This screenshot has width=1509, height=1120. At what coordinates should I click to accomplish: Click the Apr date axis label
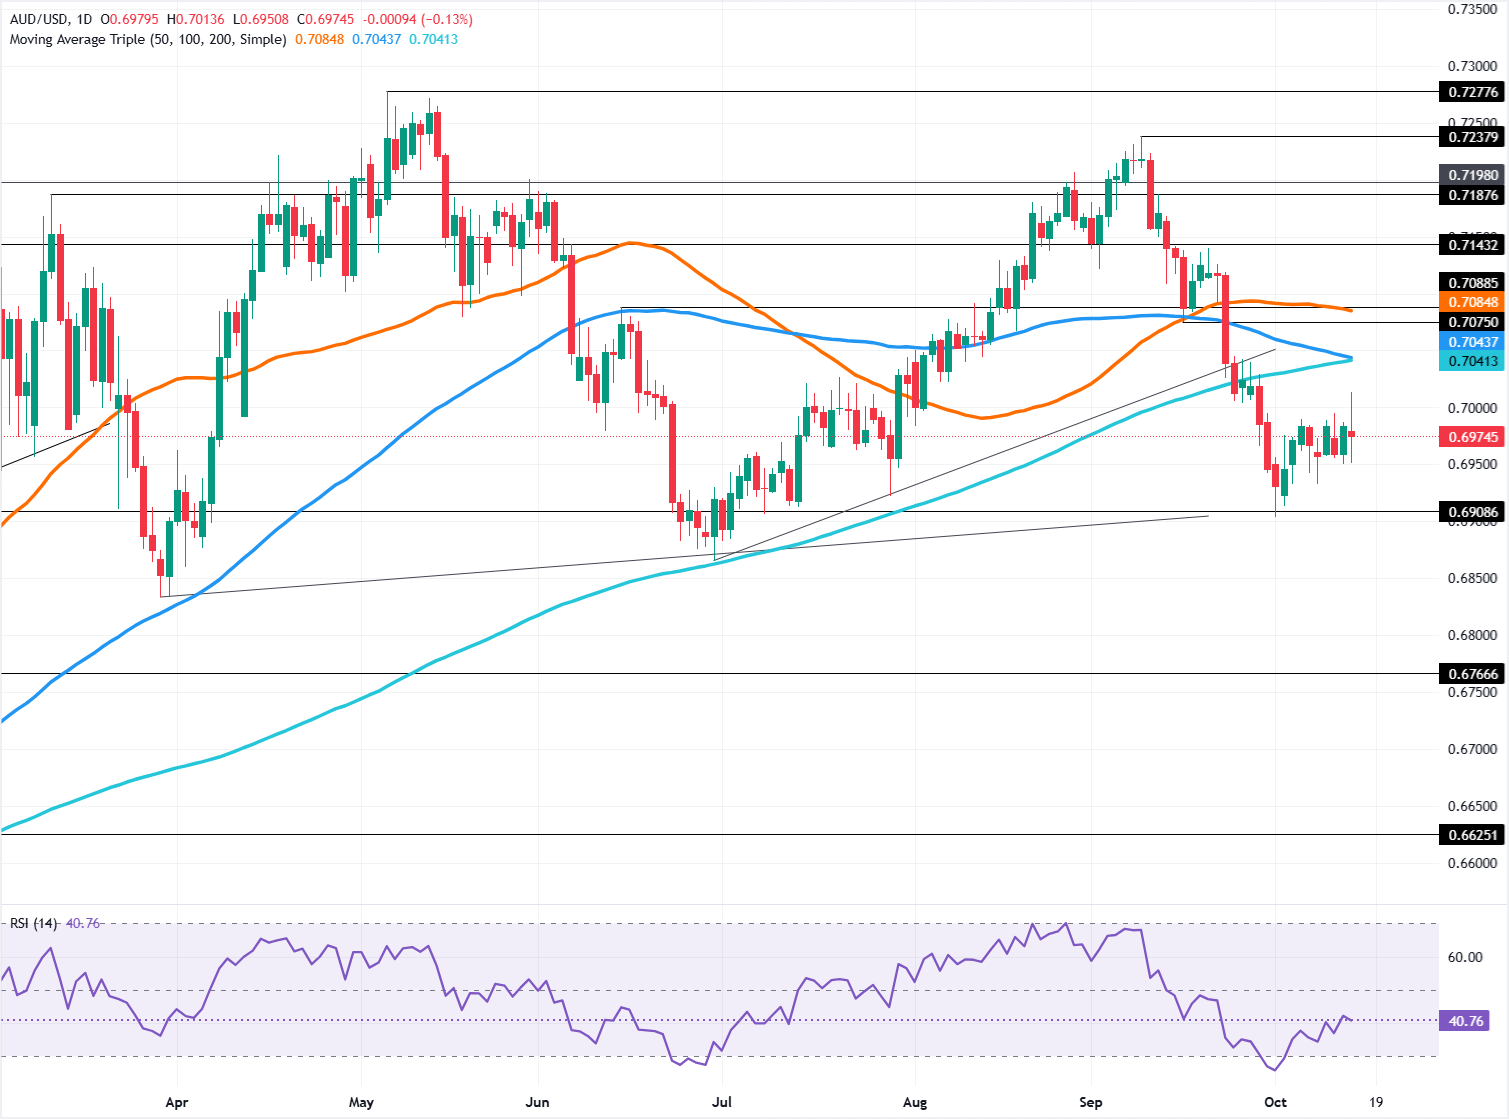(x=176, y=1102)
